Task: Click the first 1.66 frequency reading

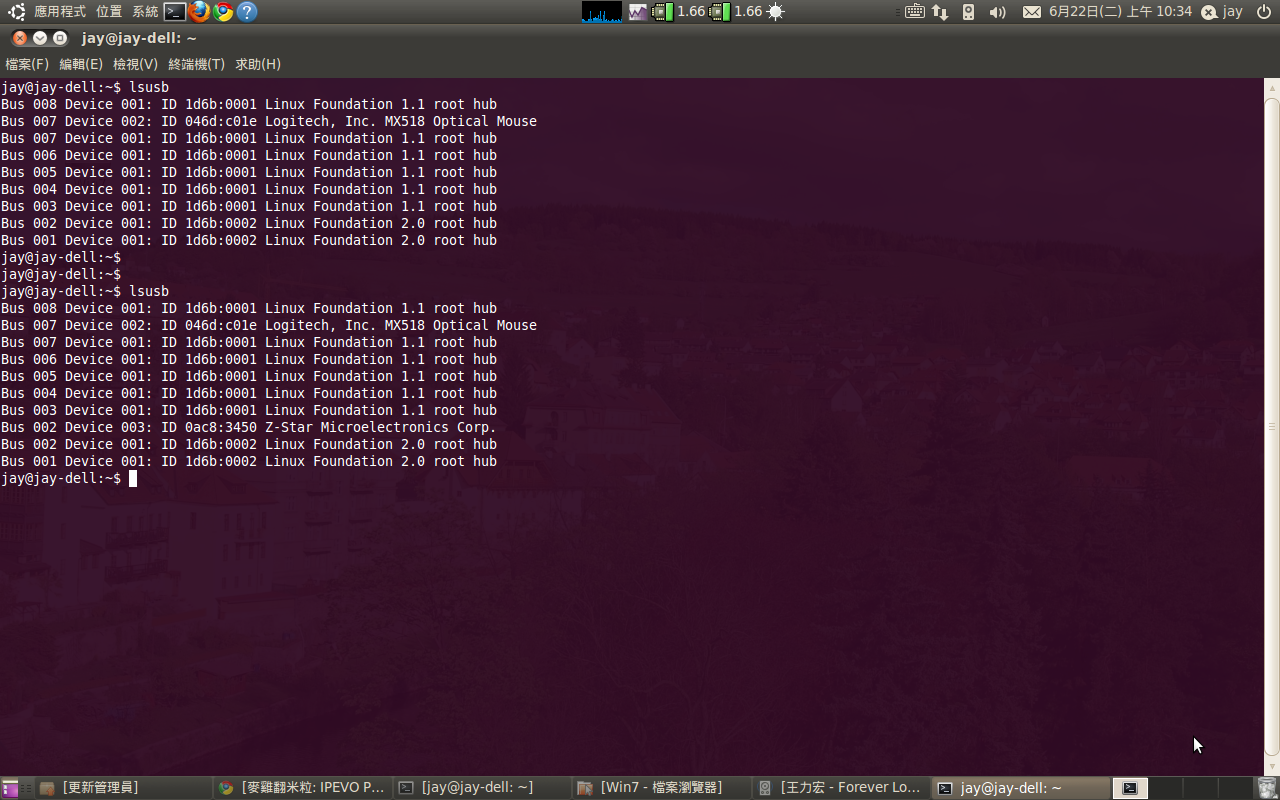Action: click(691, 12)
